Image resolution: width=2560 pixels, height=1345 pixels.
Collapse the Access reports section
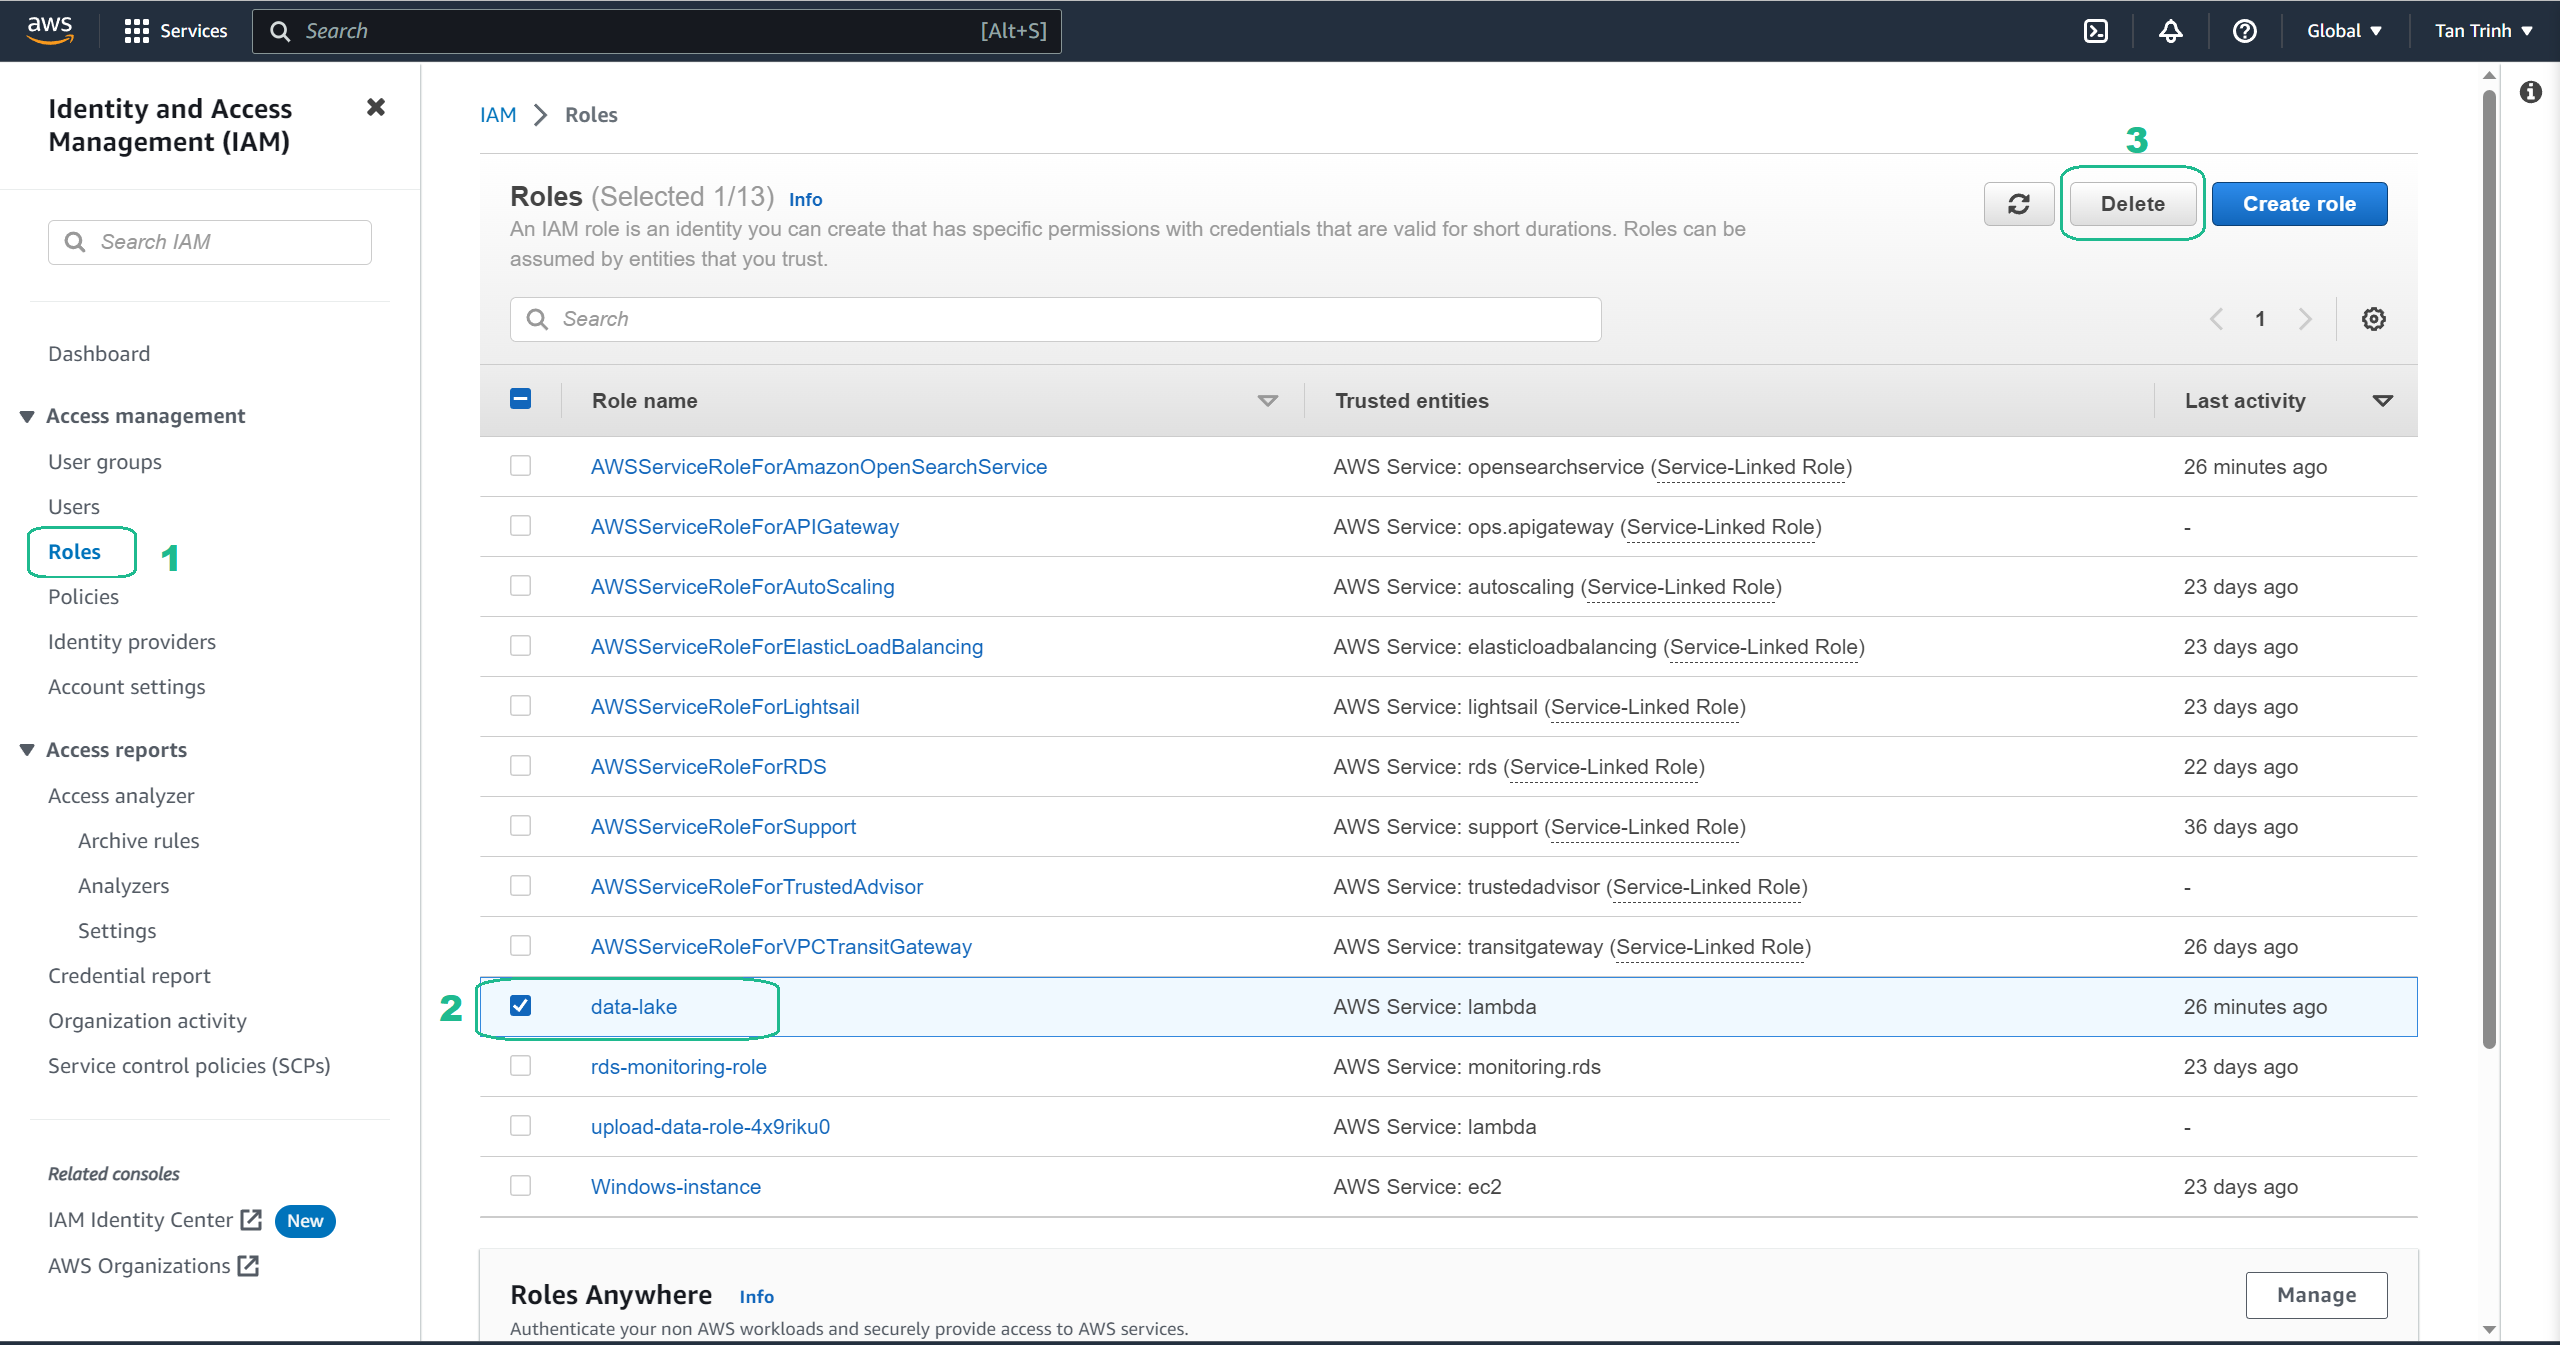27,750
